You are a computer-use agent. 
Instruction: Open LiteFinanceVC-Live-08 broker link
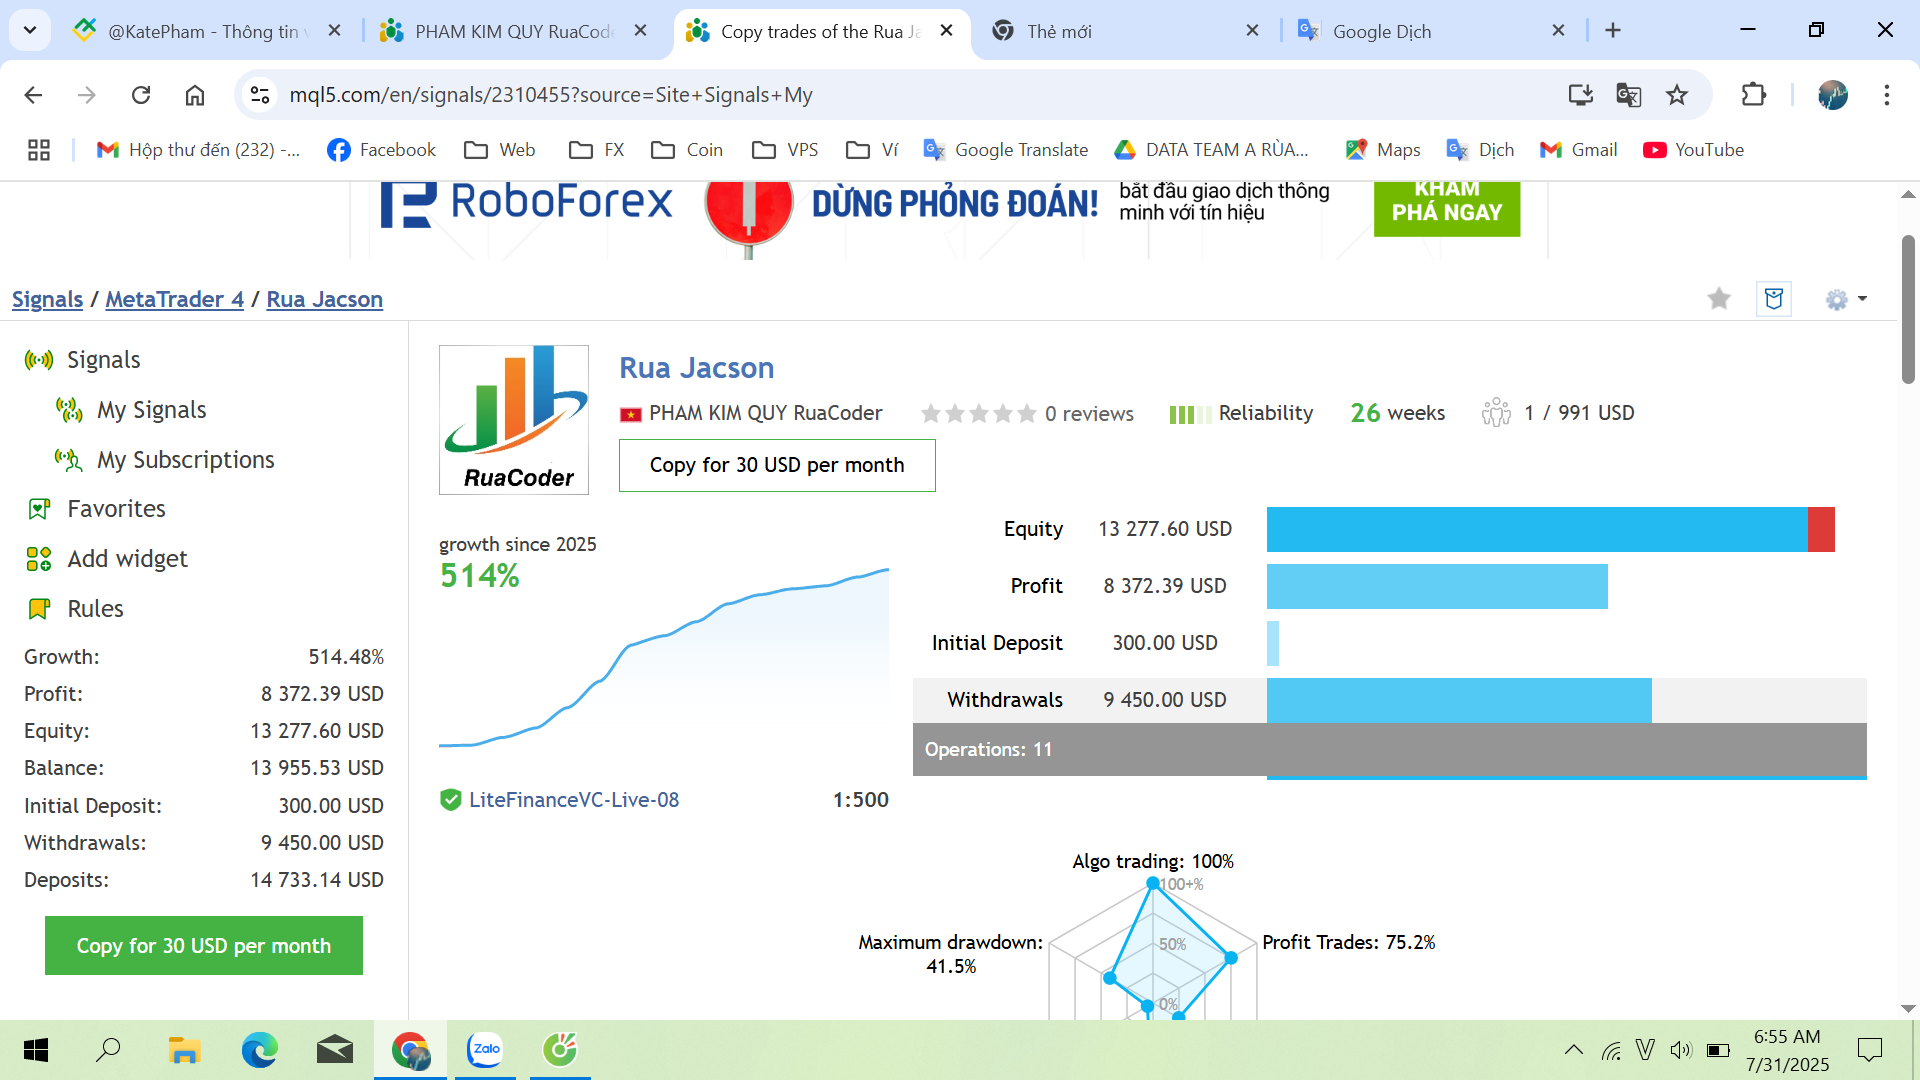[x=574, y=800]
